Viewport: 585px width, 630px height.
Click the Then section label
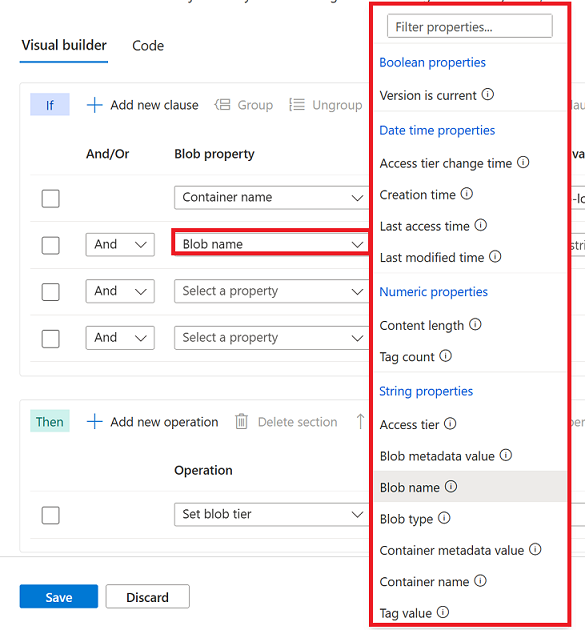(x=50, y=421)
